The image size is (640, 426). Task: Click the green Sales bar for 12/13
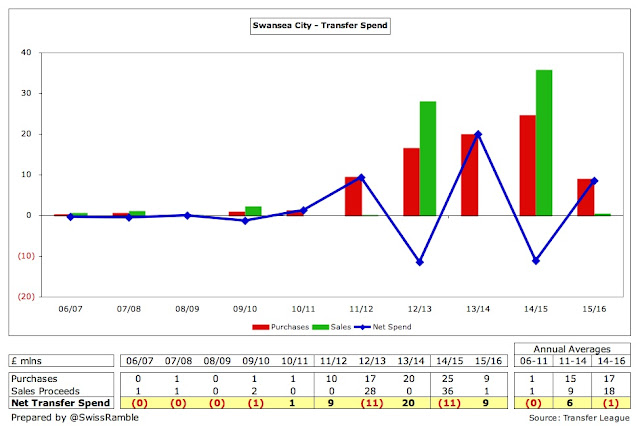tap(427, 158)
